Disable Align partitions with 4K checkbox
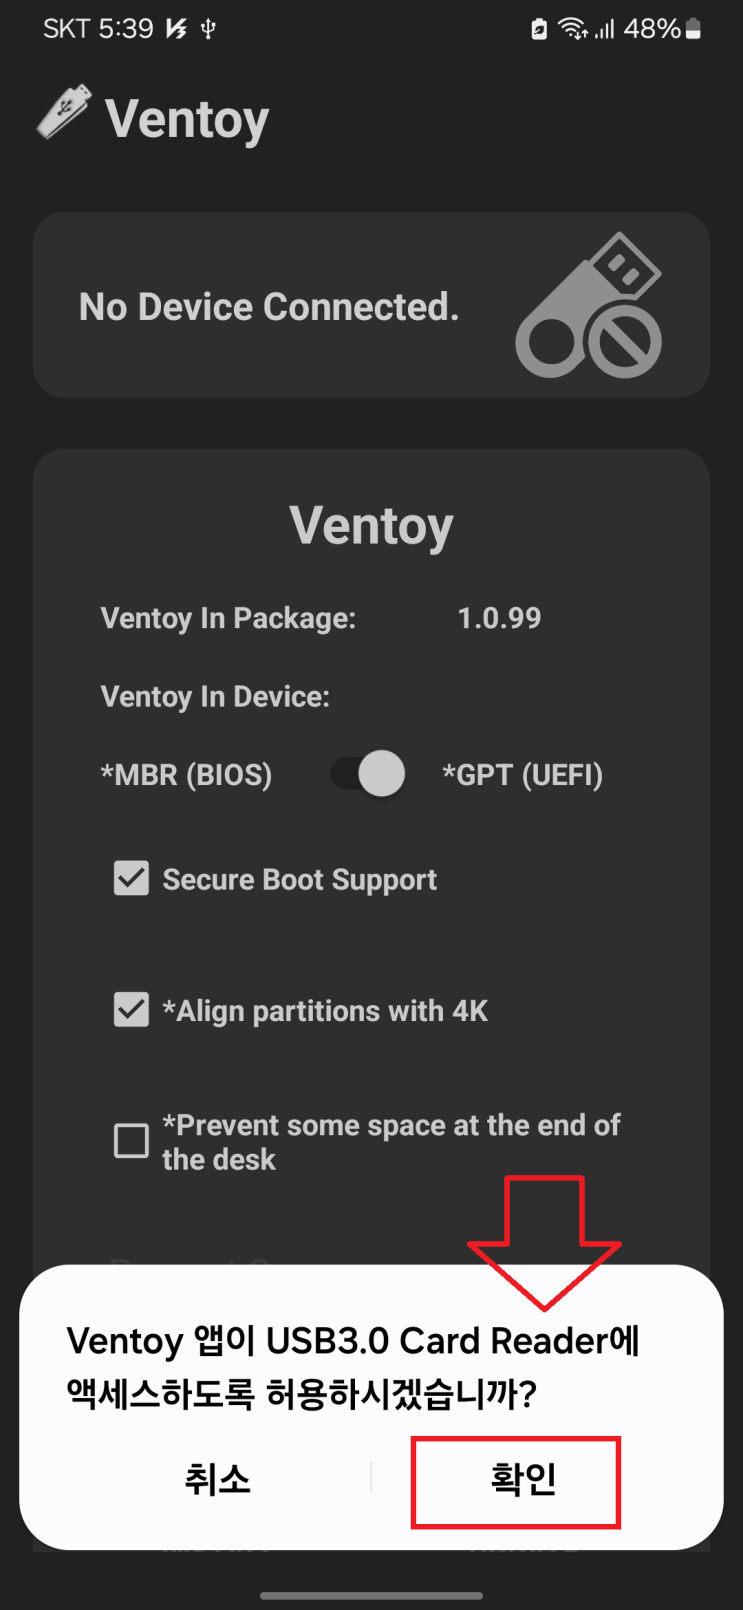This screenshot has height=1610, width=743. [x=131, y=1010]
